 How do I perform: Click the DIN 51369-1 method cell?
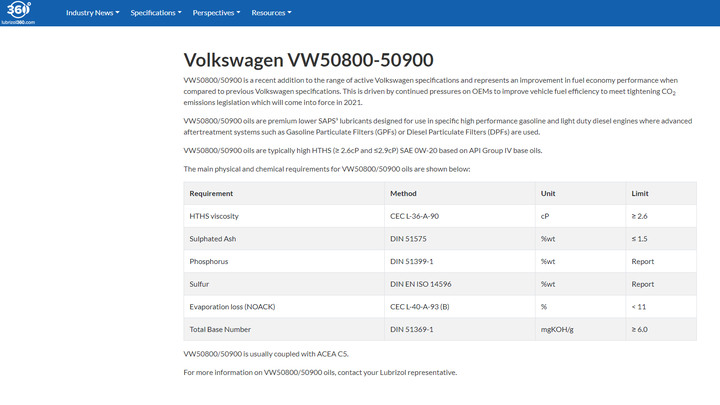[x=460, y=329]
